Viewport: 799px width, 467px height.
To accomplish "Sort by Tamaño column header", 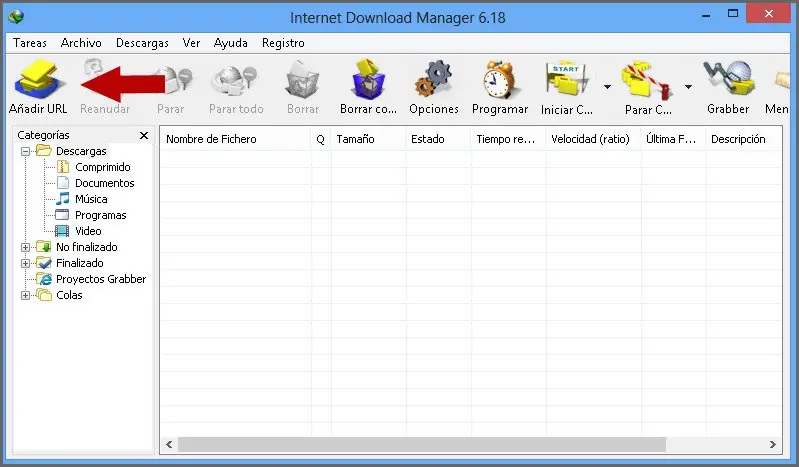I will 368,139.
